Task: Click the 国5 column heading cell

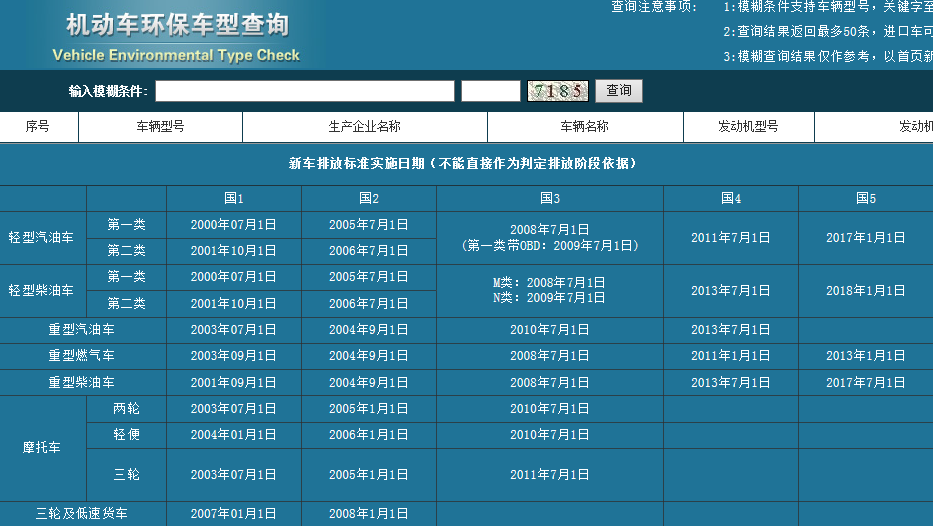Action: tap(866, 198)
